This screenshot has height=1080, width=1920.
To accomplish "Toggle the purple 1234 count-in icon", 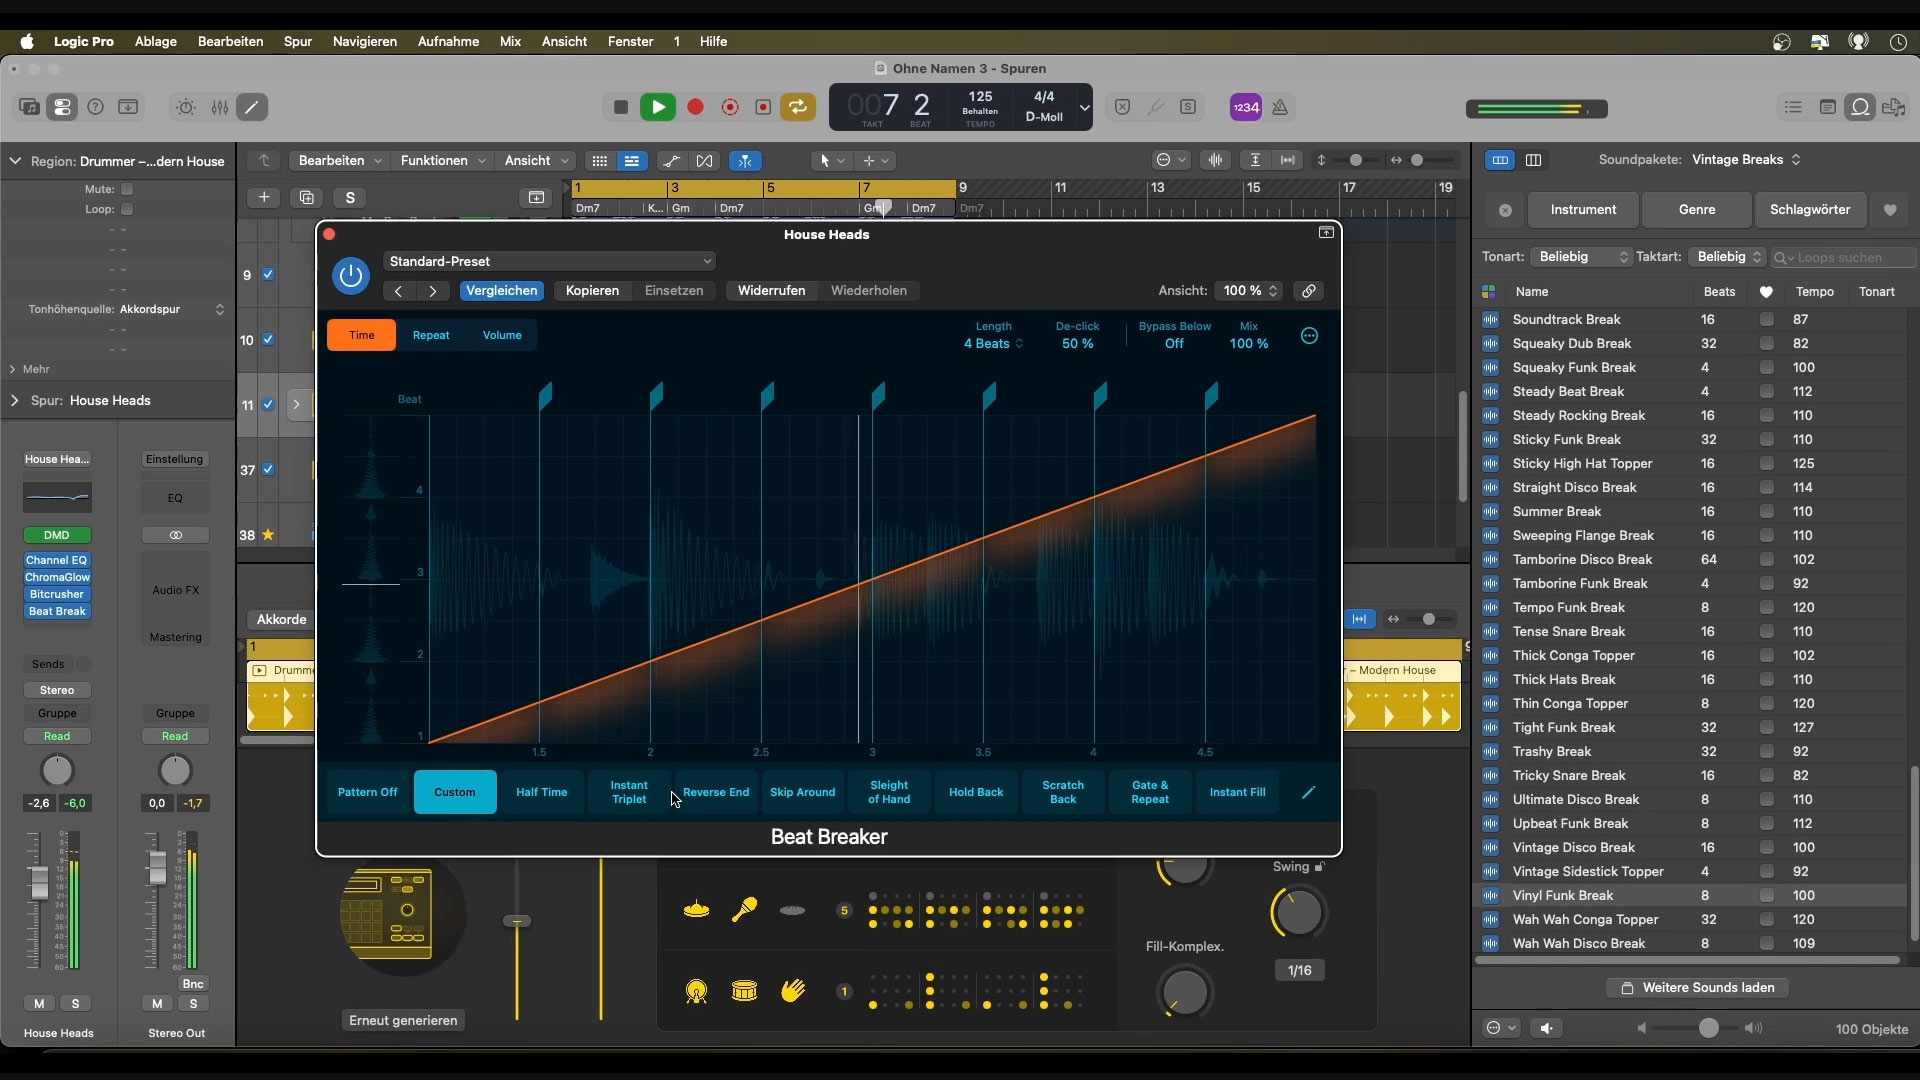I will 1246,107.
